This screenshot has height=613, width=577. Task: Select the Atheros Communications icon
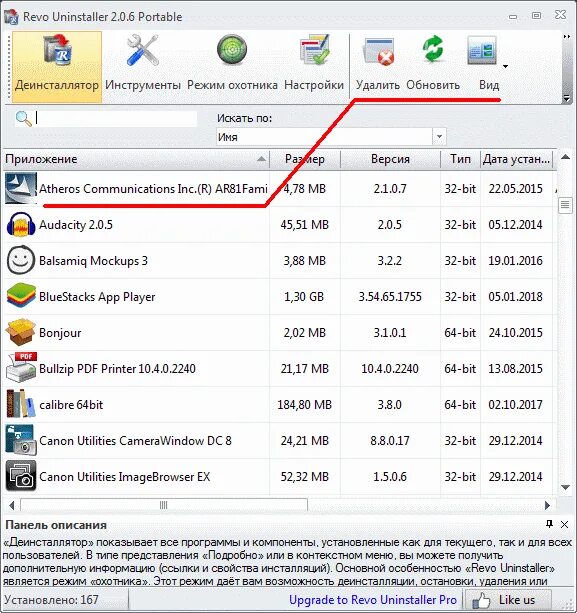click(x=21, y=188)
